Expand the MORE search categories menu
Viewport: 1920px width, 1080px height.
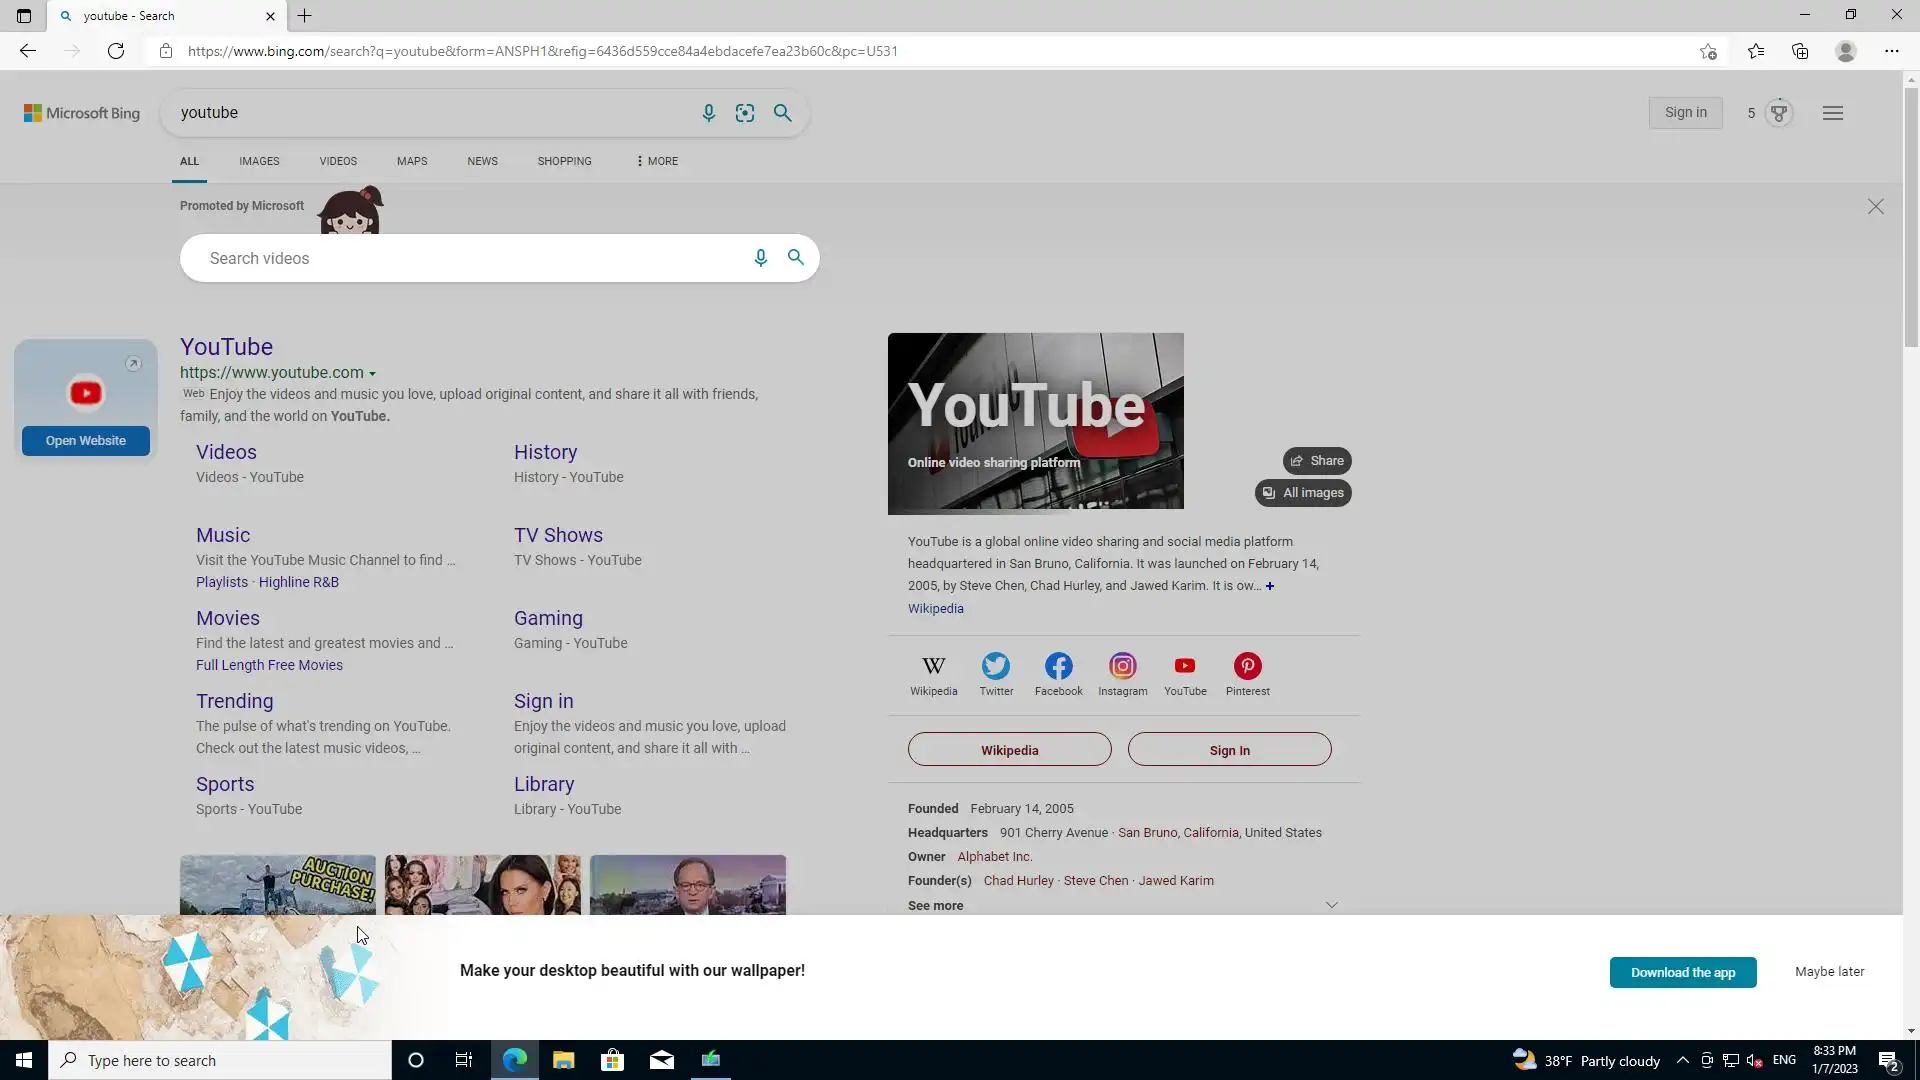[657, 161]
